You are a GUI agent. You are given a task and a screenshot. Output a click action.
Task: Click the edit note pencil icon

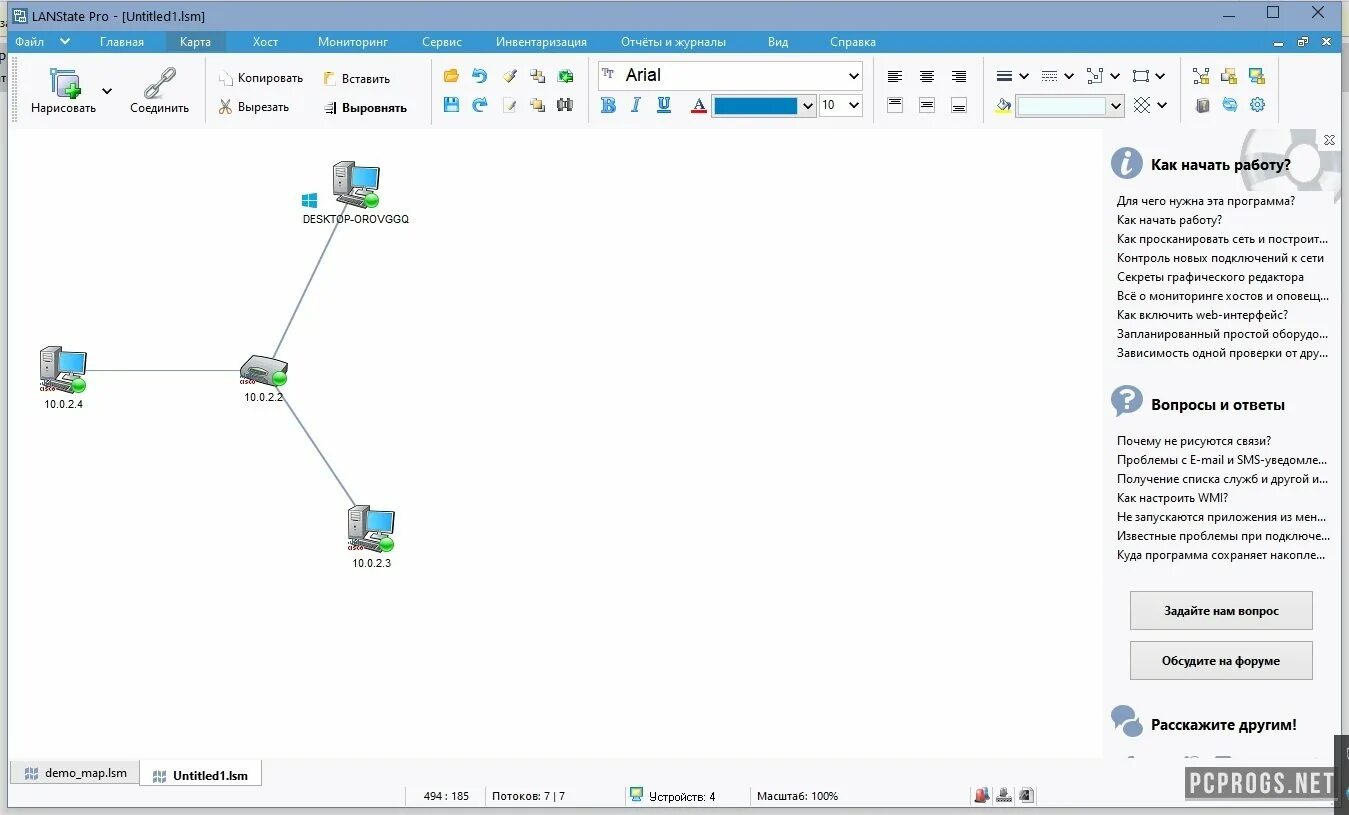click(509, 104)
